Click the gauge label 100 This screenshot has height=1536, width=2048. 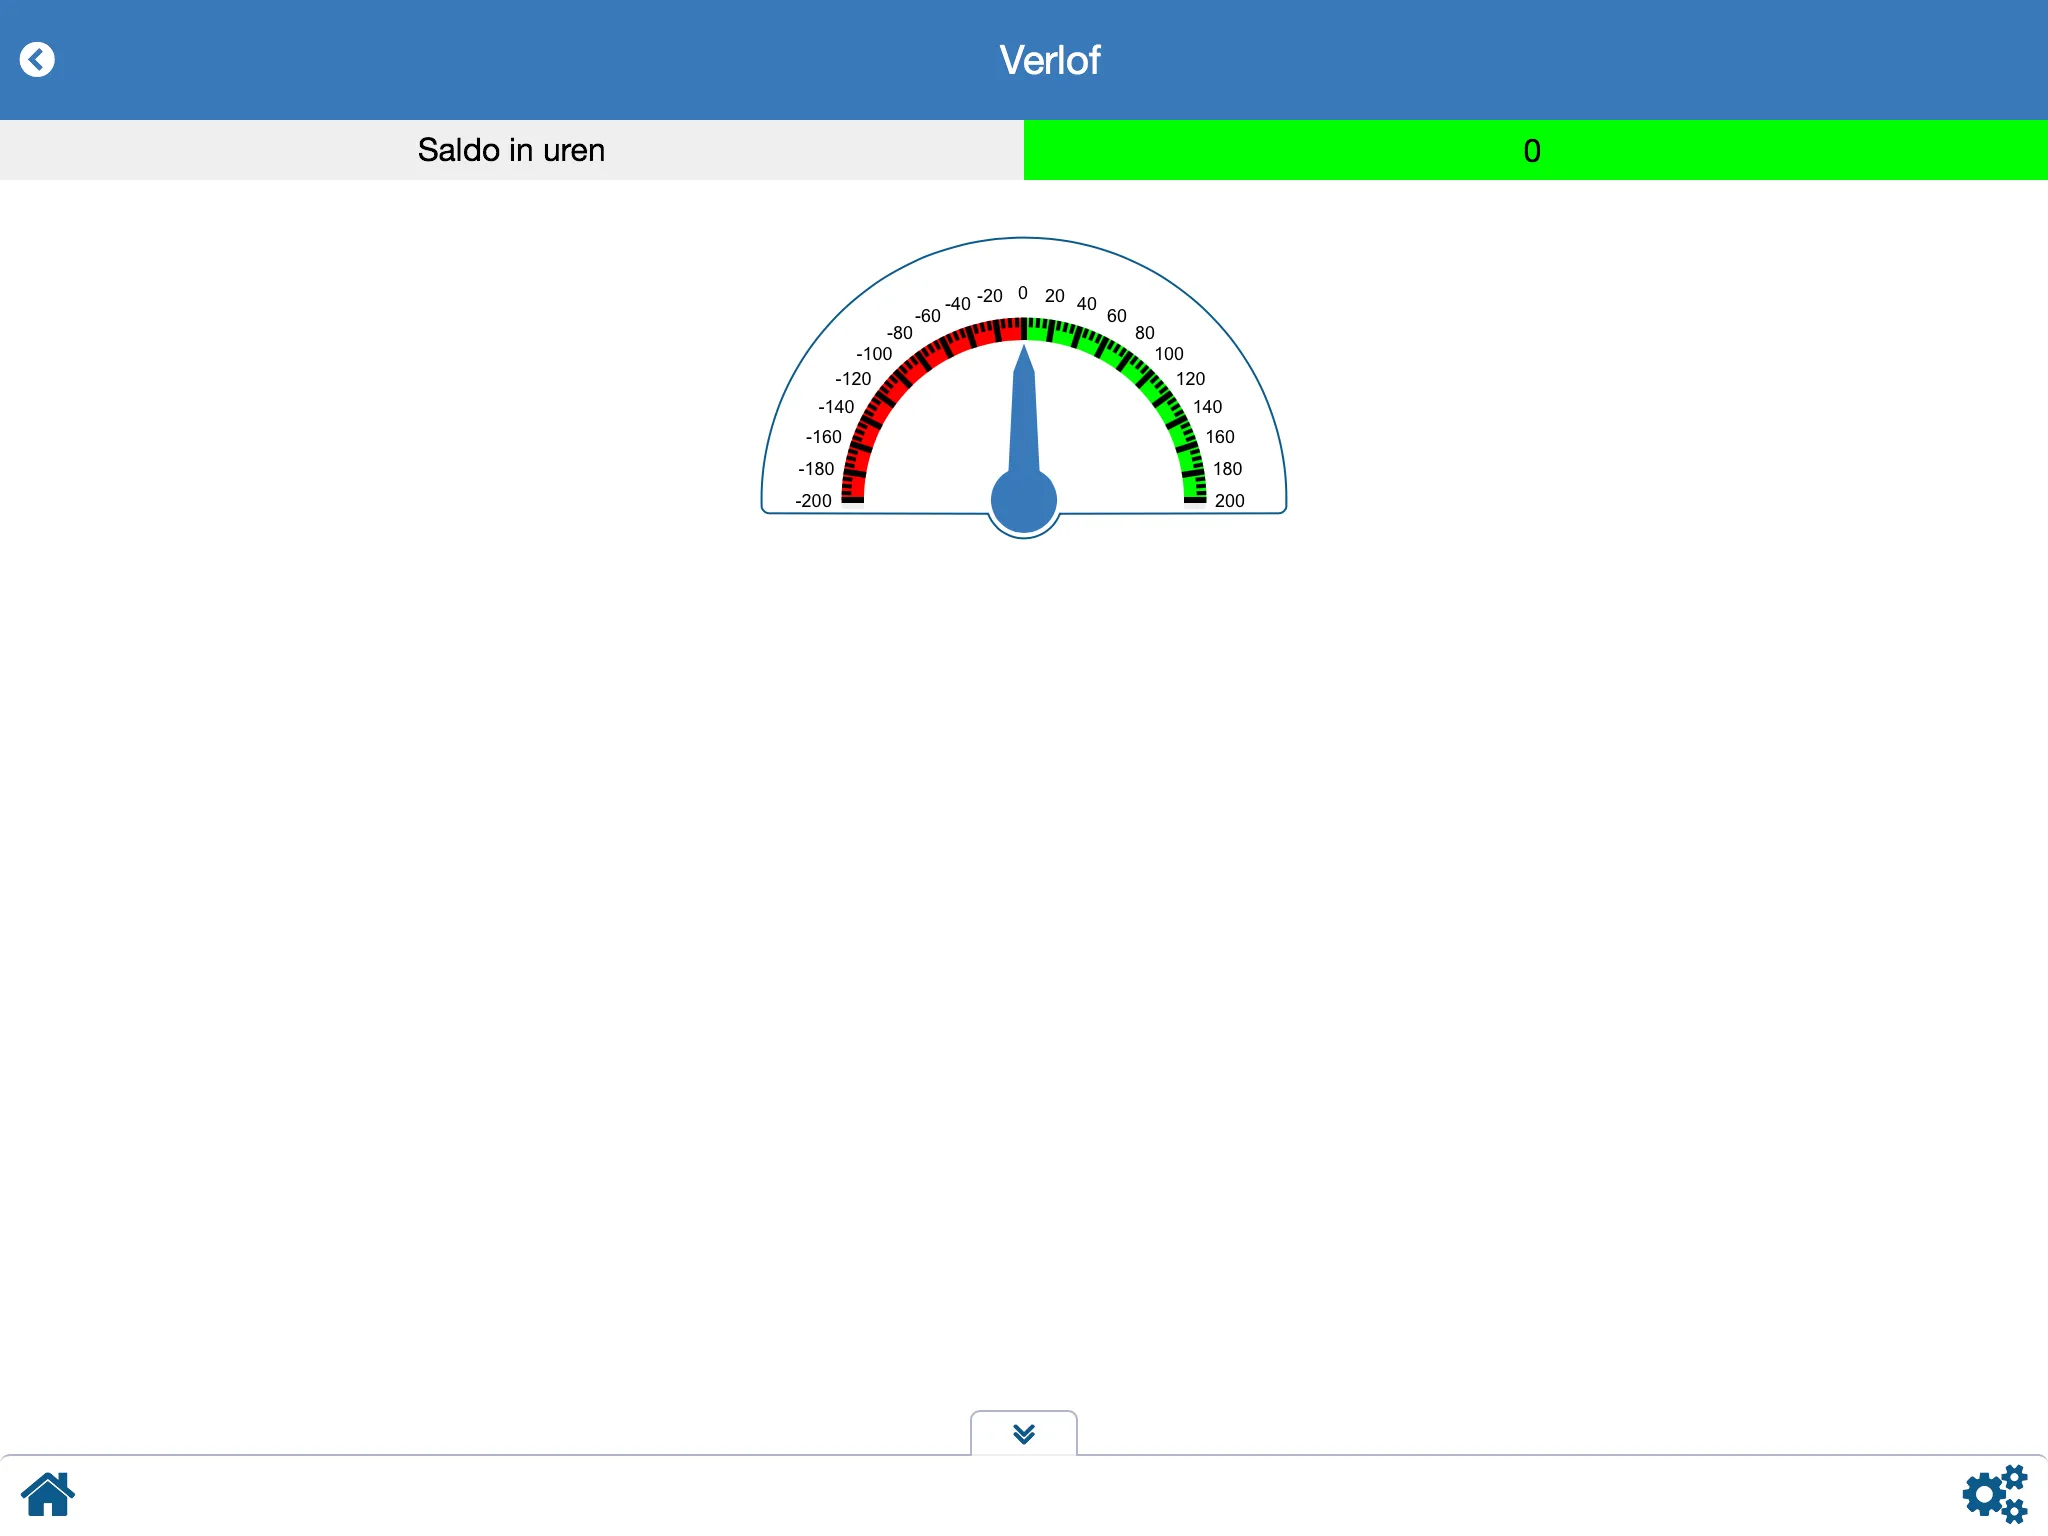pyautogui.click(x=1169, y=354)
